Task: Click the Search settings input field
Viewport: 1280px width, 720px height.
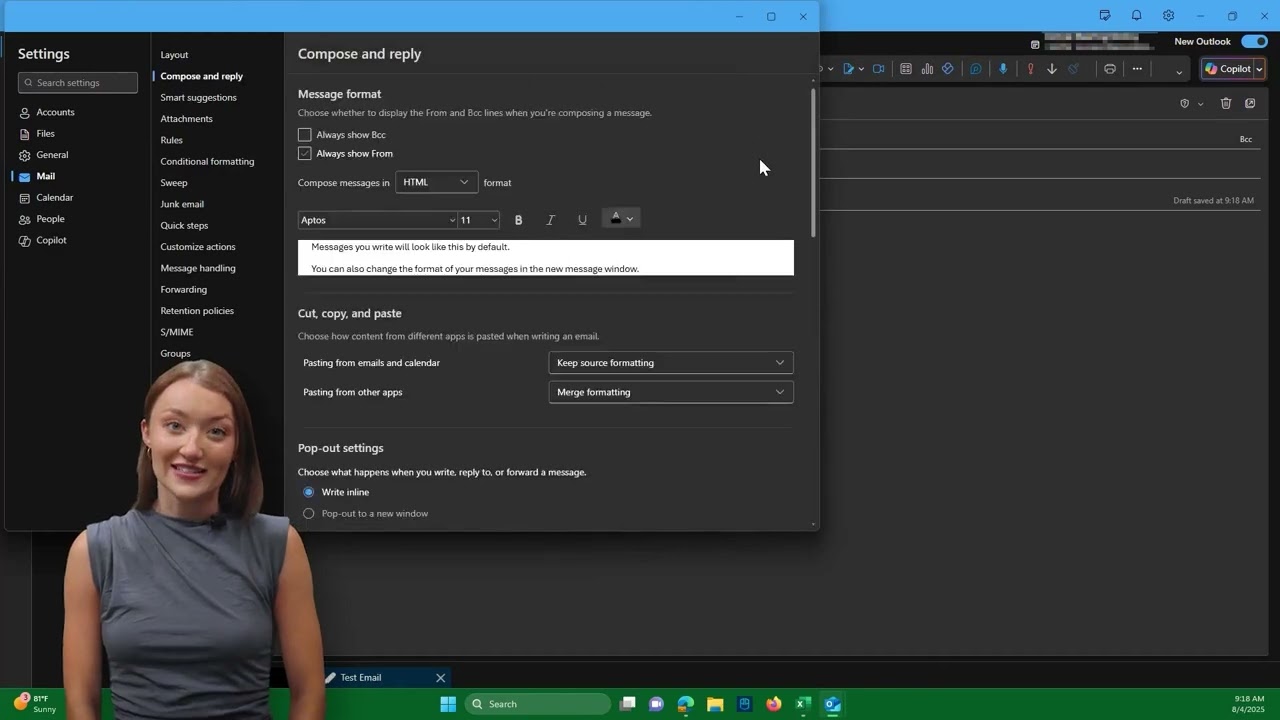Action: tap(78, 83)
